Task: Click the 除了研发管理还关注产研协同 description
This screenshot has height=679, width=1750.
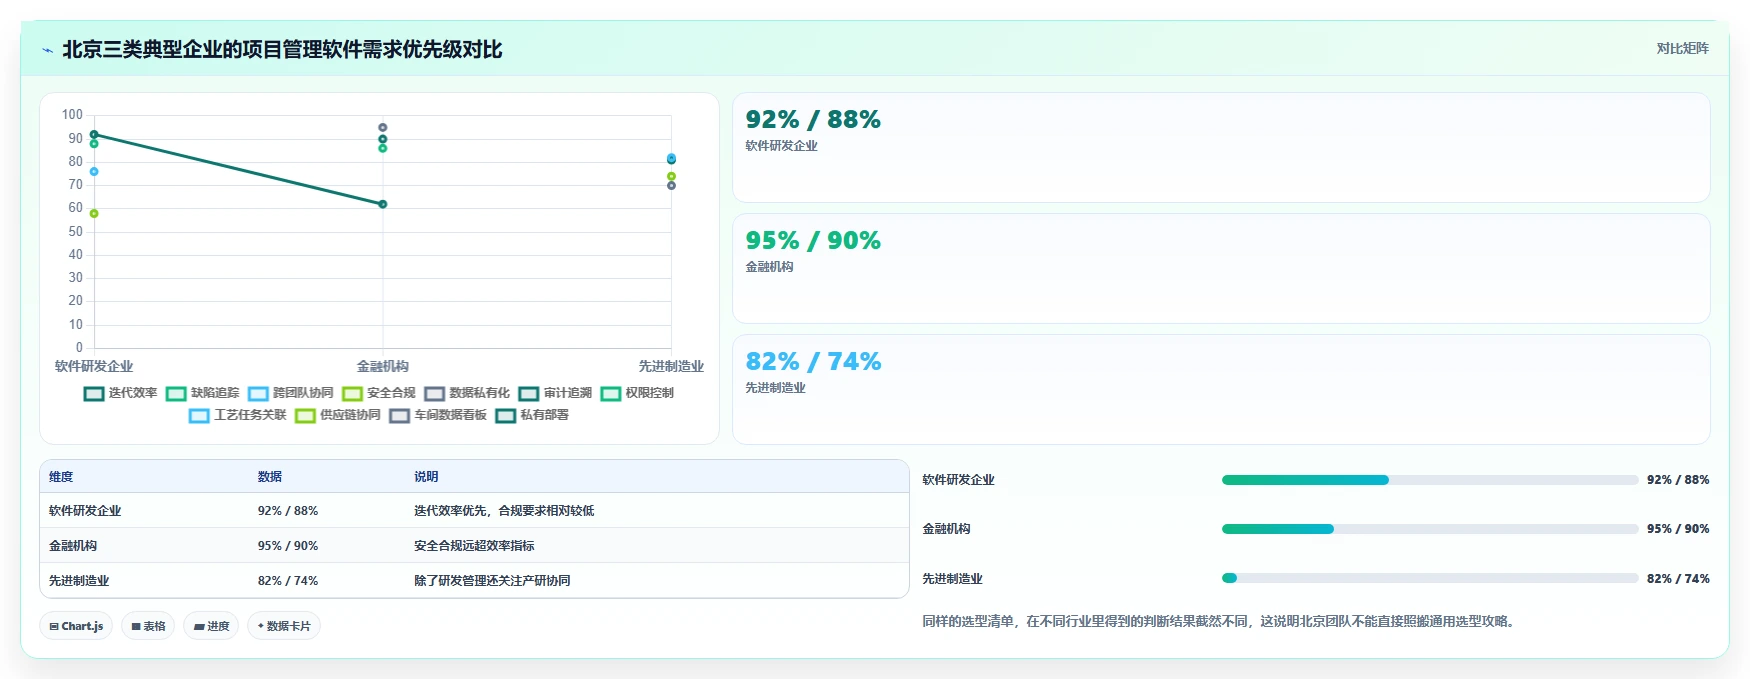Action: coord(492,581)
